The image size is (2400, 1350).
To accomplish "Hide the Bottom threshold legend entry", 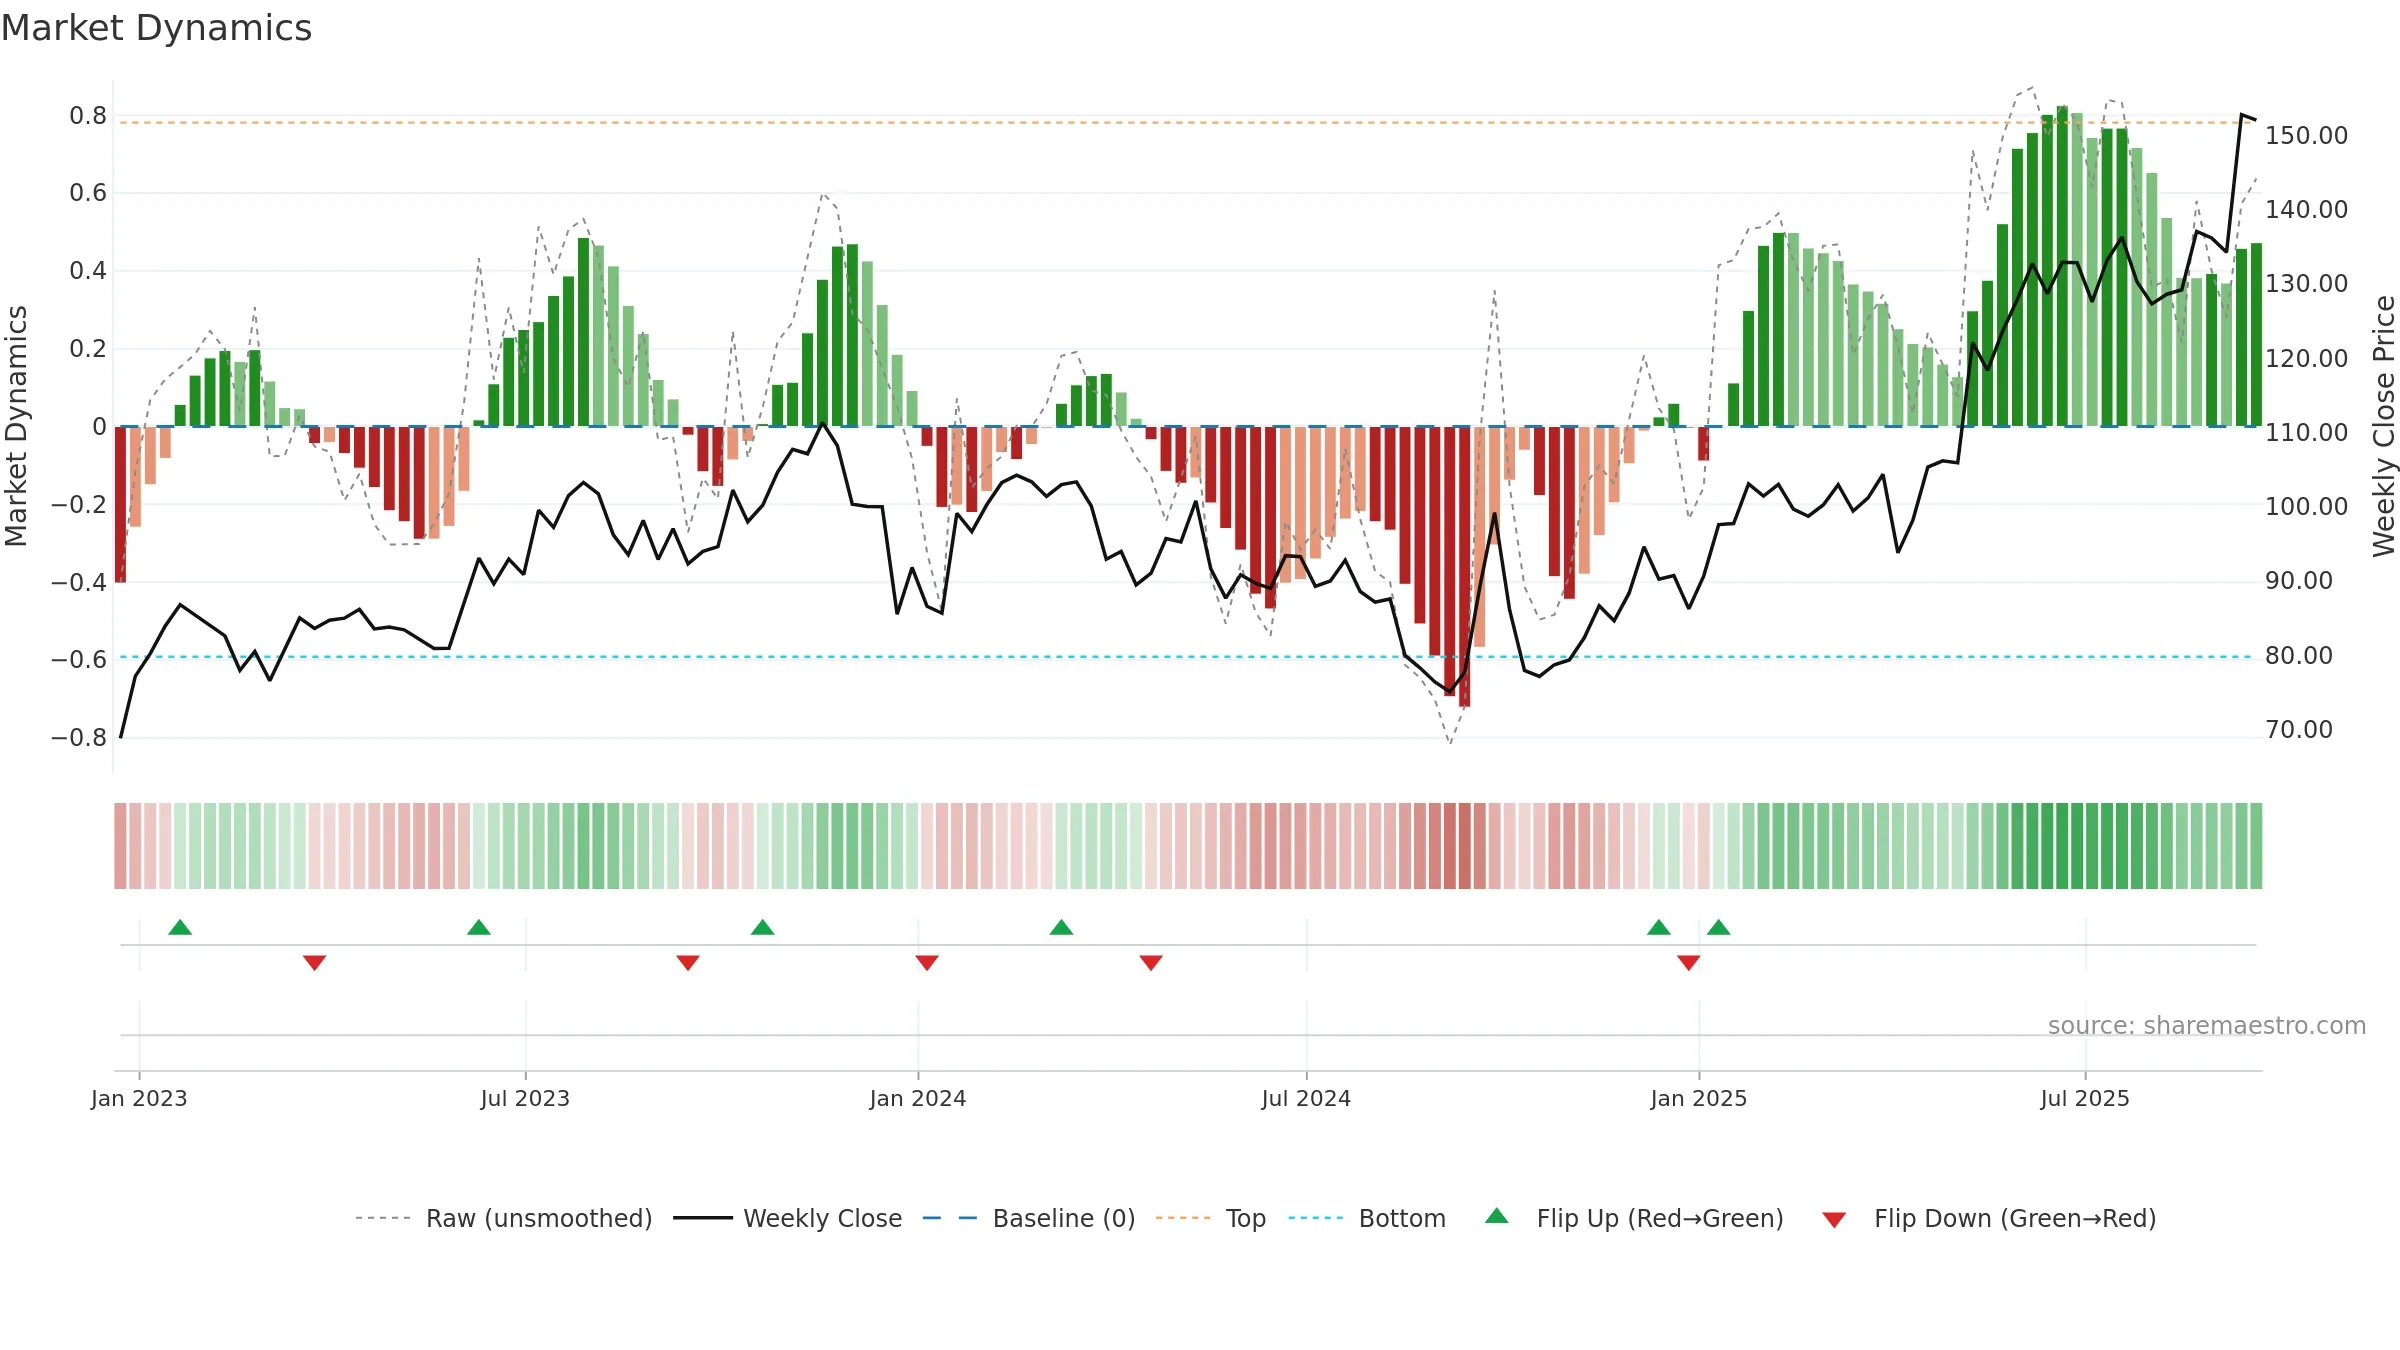I will pos(1367,1218).
